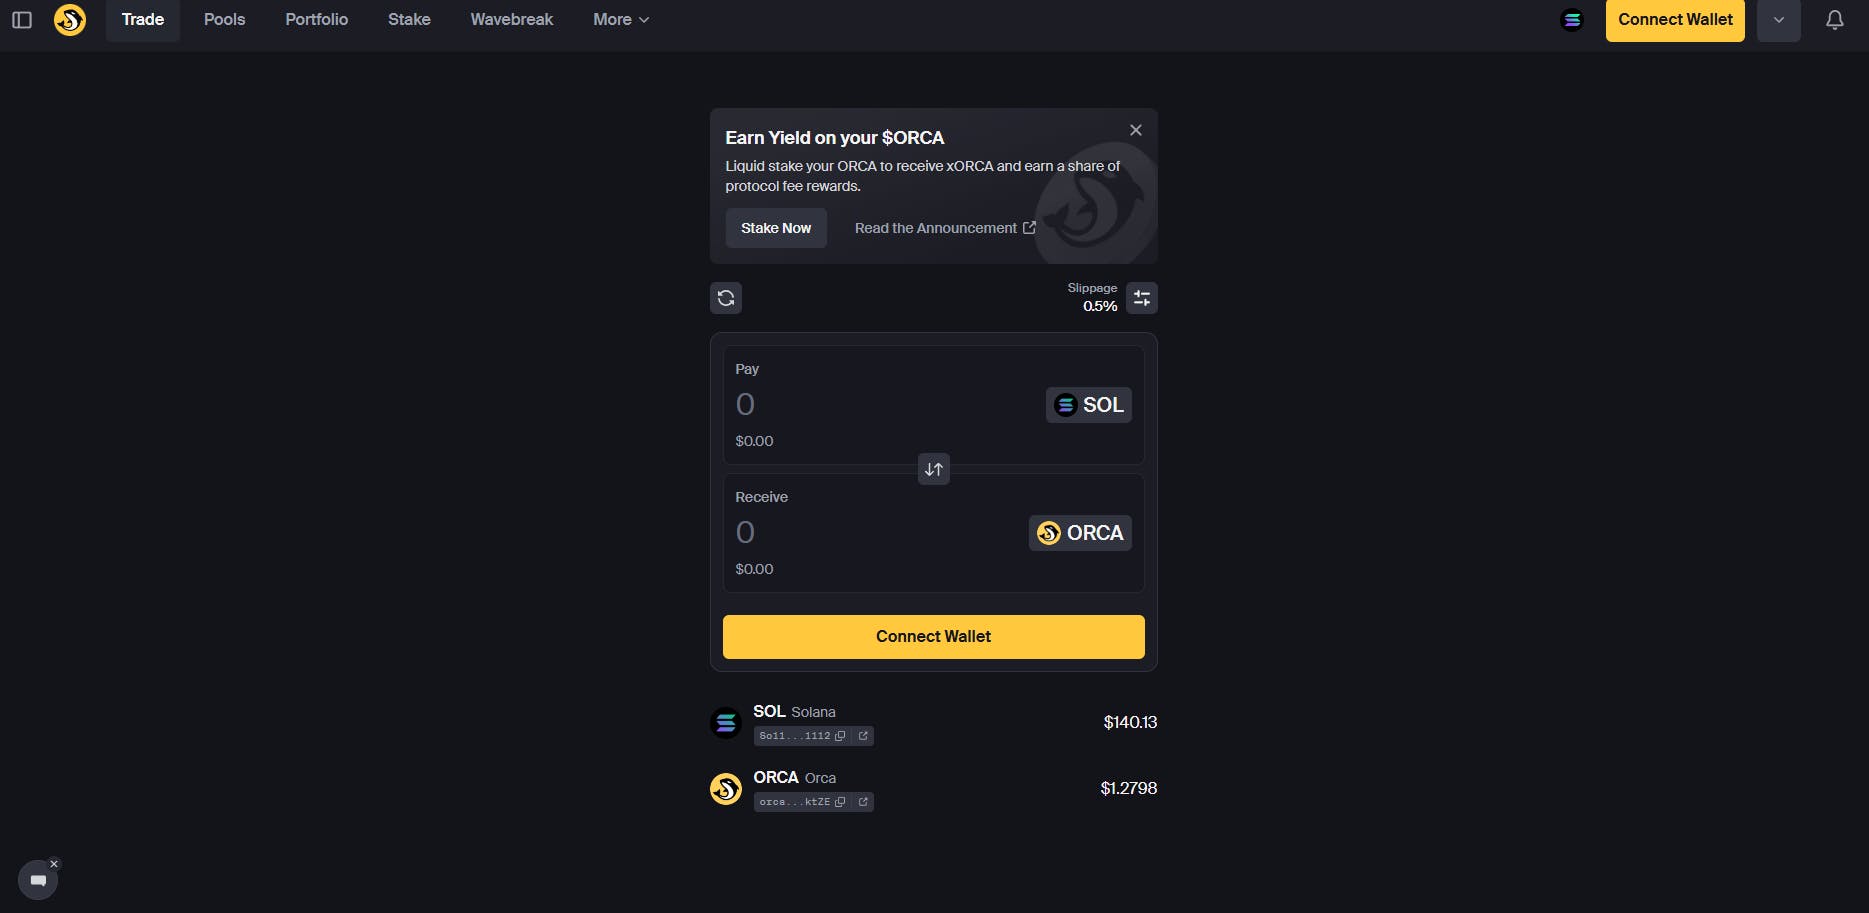
Task: Refresh the swap quote
Action: [725, 297]
